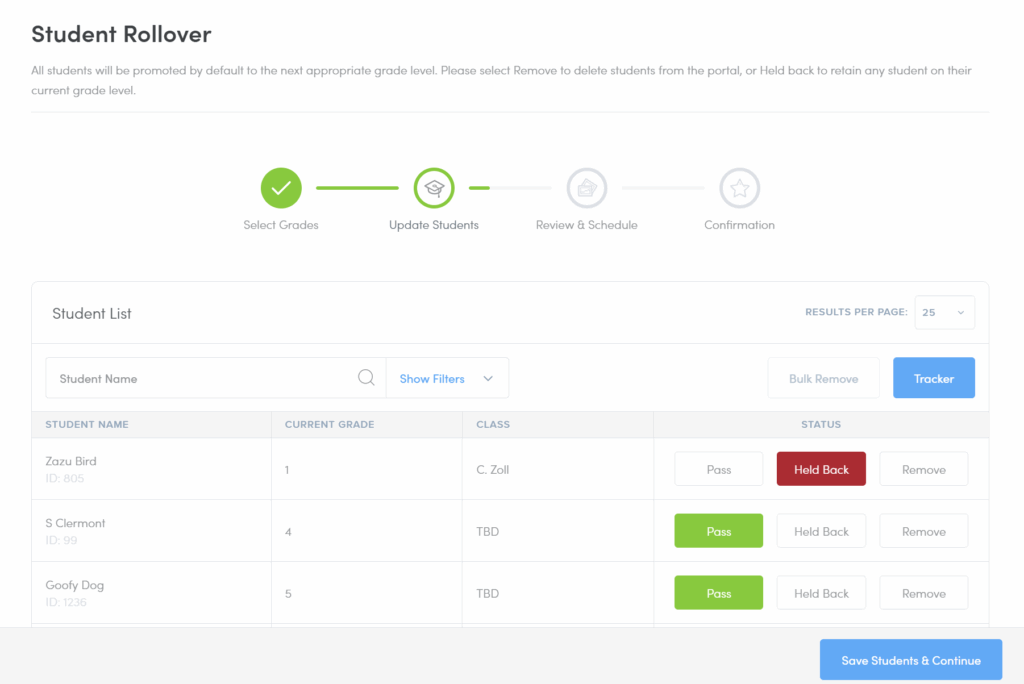Click the Status column header
The height and width of the screenshot is (684, 1024).
click(x=821, y=424)
